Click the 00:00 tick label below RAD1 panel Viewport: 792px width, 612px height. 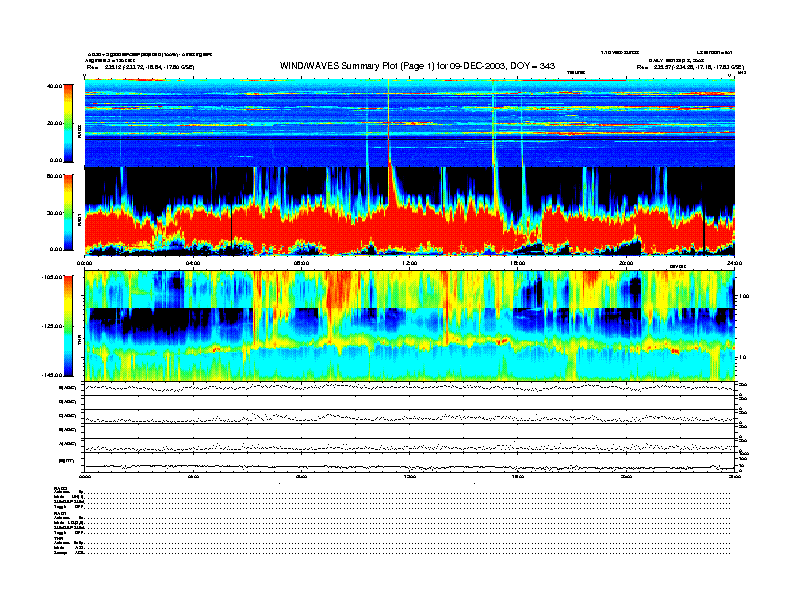[x=84, y=263]
